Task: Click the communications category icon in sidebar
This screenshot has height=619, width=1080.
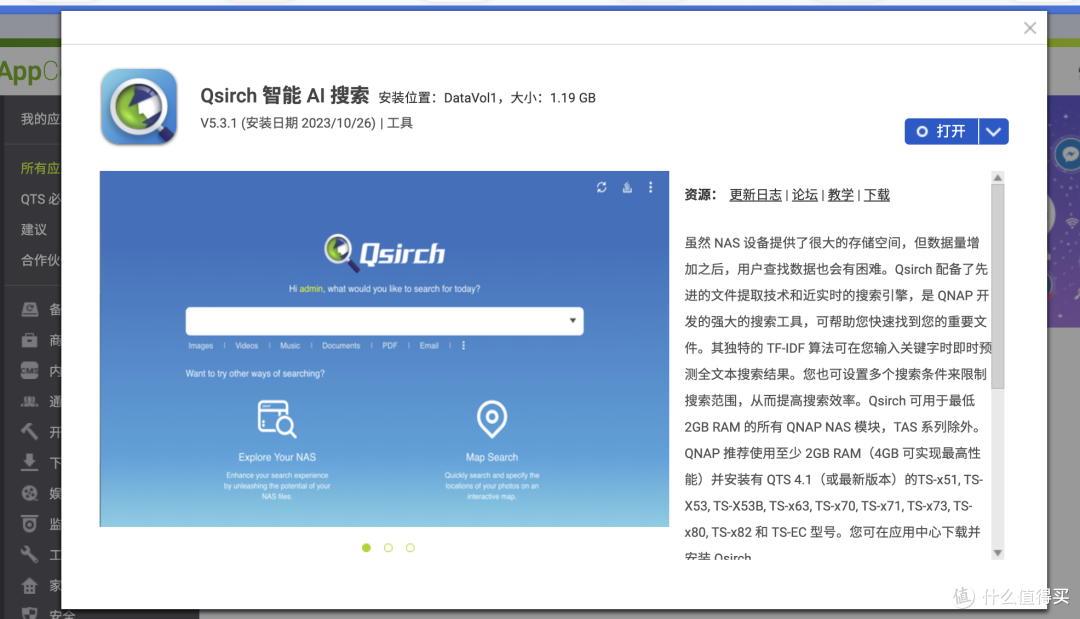Action: pyautogui.click(x=30, y=401)
